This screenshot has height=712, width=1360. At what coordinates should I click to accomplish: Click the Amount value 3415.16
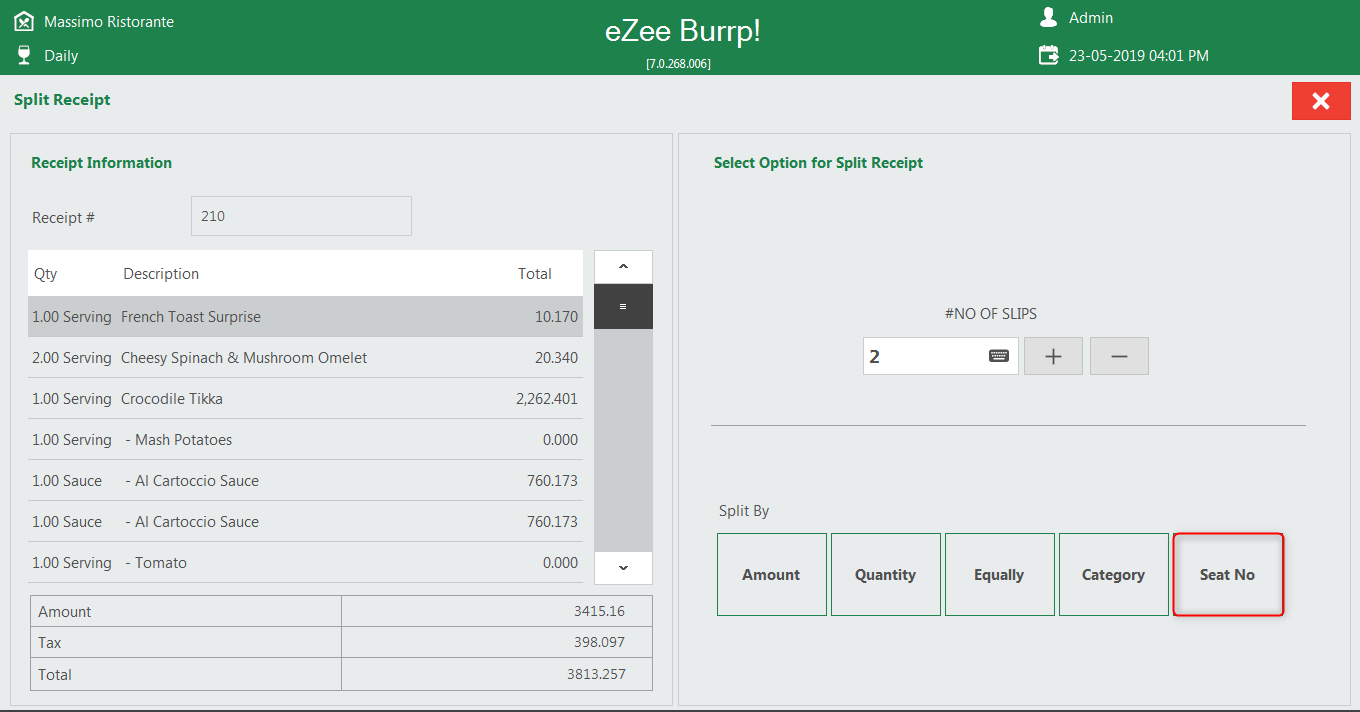pyautogui.click(x=599, y=611)
